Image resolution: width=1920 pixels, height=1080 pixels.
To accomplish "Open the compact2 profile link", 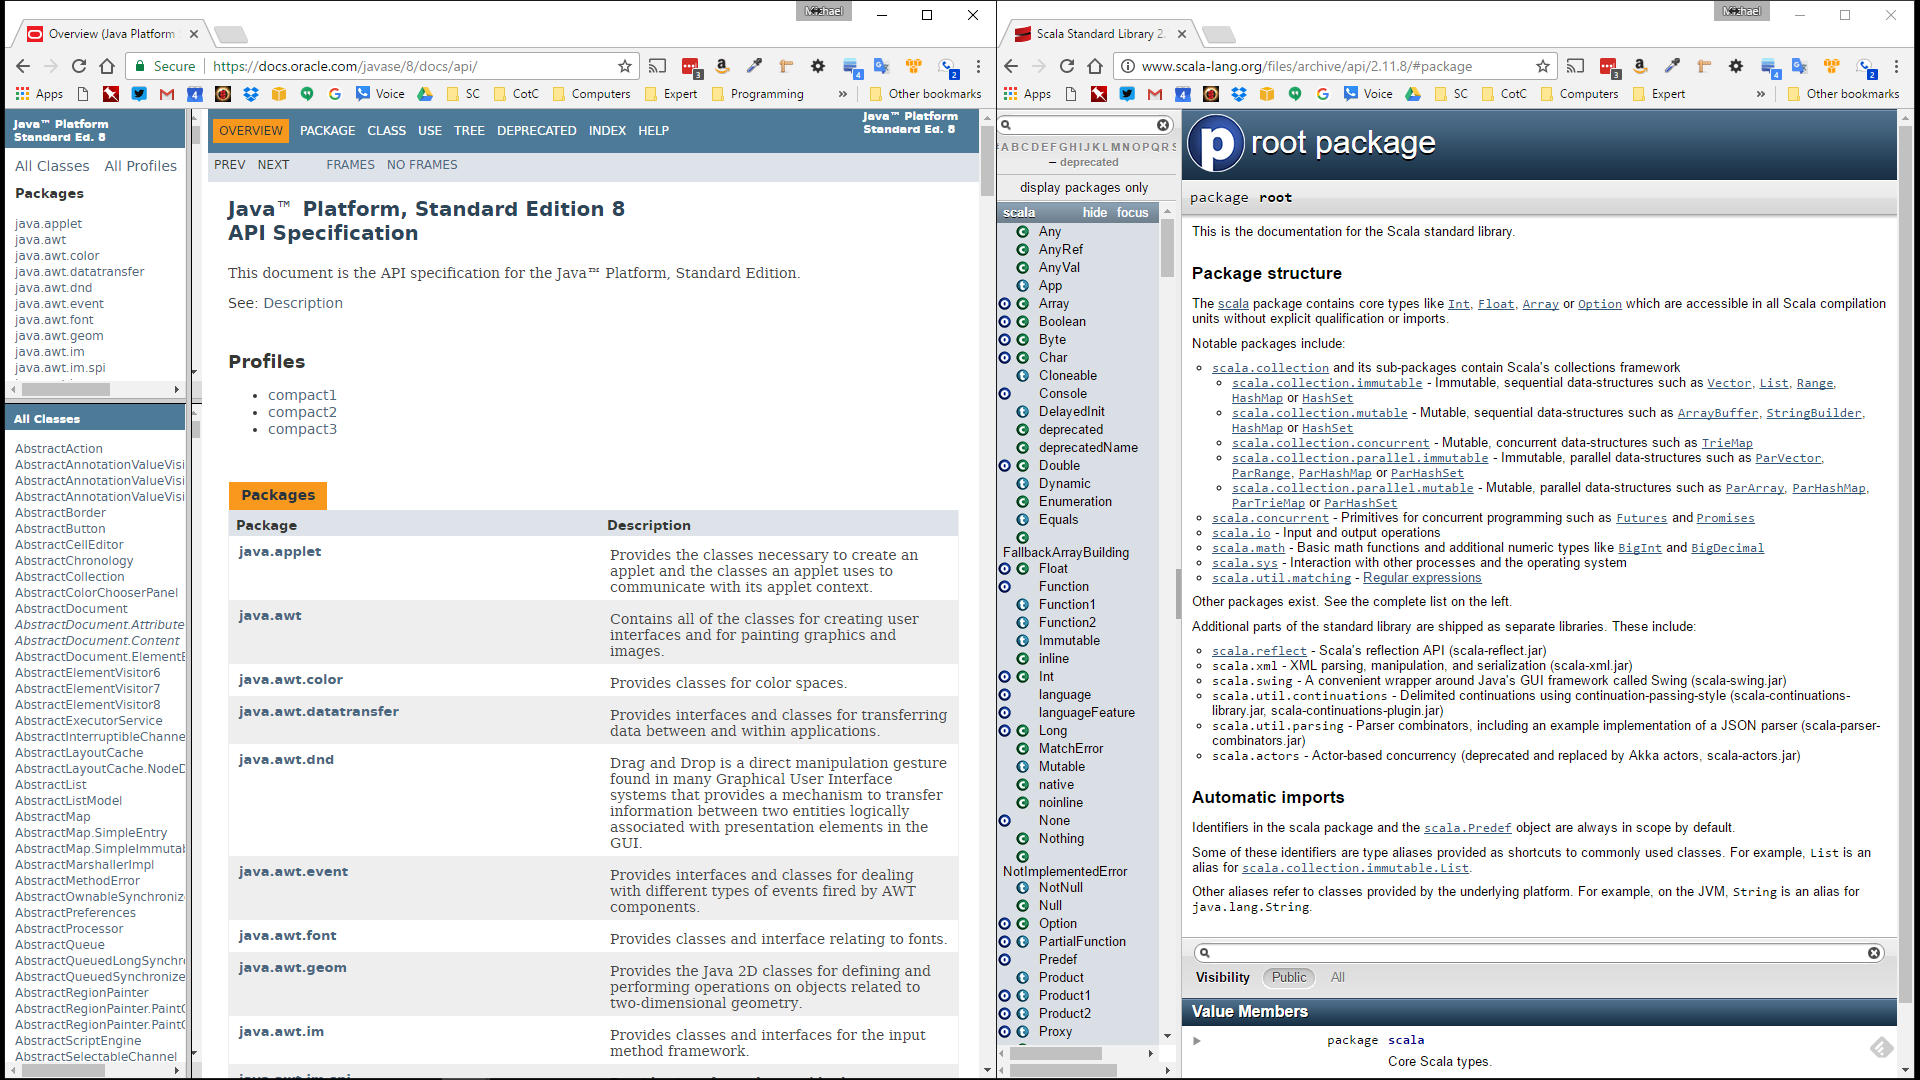I will coord(302,412).
